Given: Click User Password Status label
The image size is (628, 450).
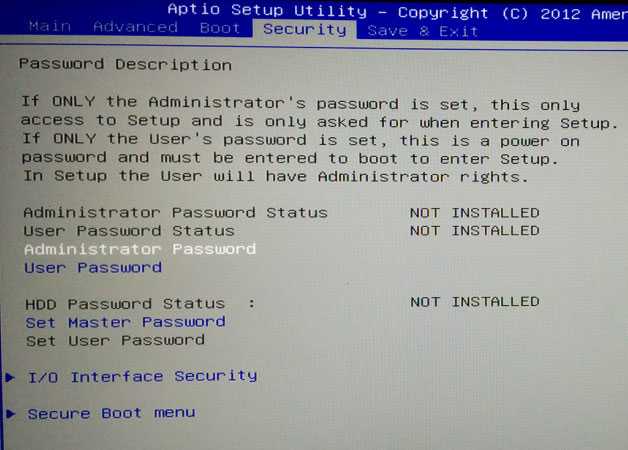Looking at the screenshot, I should [129, 231].
